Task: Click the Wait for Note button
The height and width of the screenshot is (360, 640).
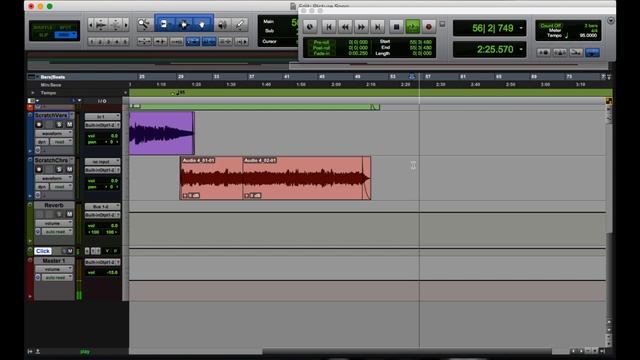Action: click(x=543, y=52)
